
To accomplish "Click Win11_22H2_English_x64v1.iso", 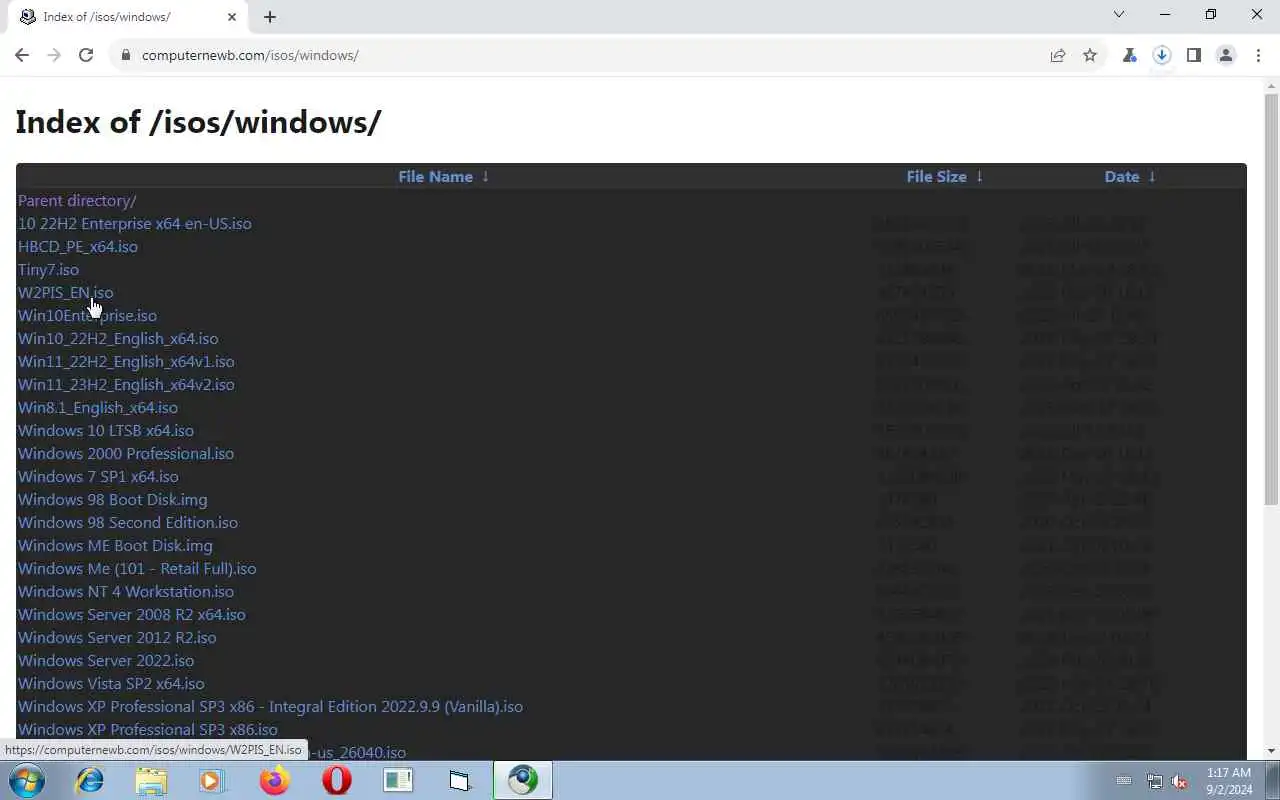I will point(126,361).
